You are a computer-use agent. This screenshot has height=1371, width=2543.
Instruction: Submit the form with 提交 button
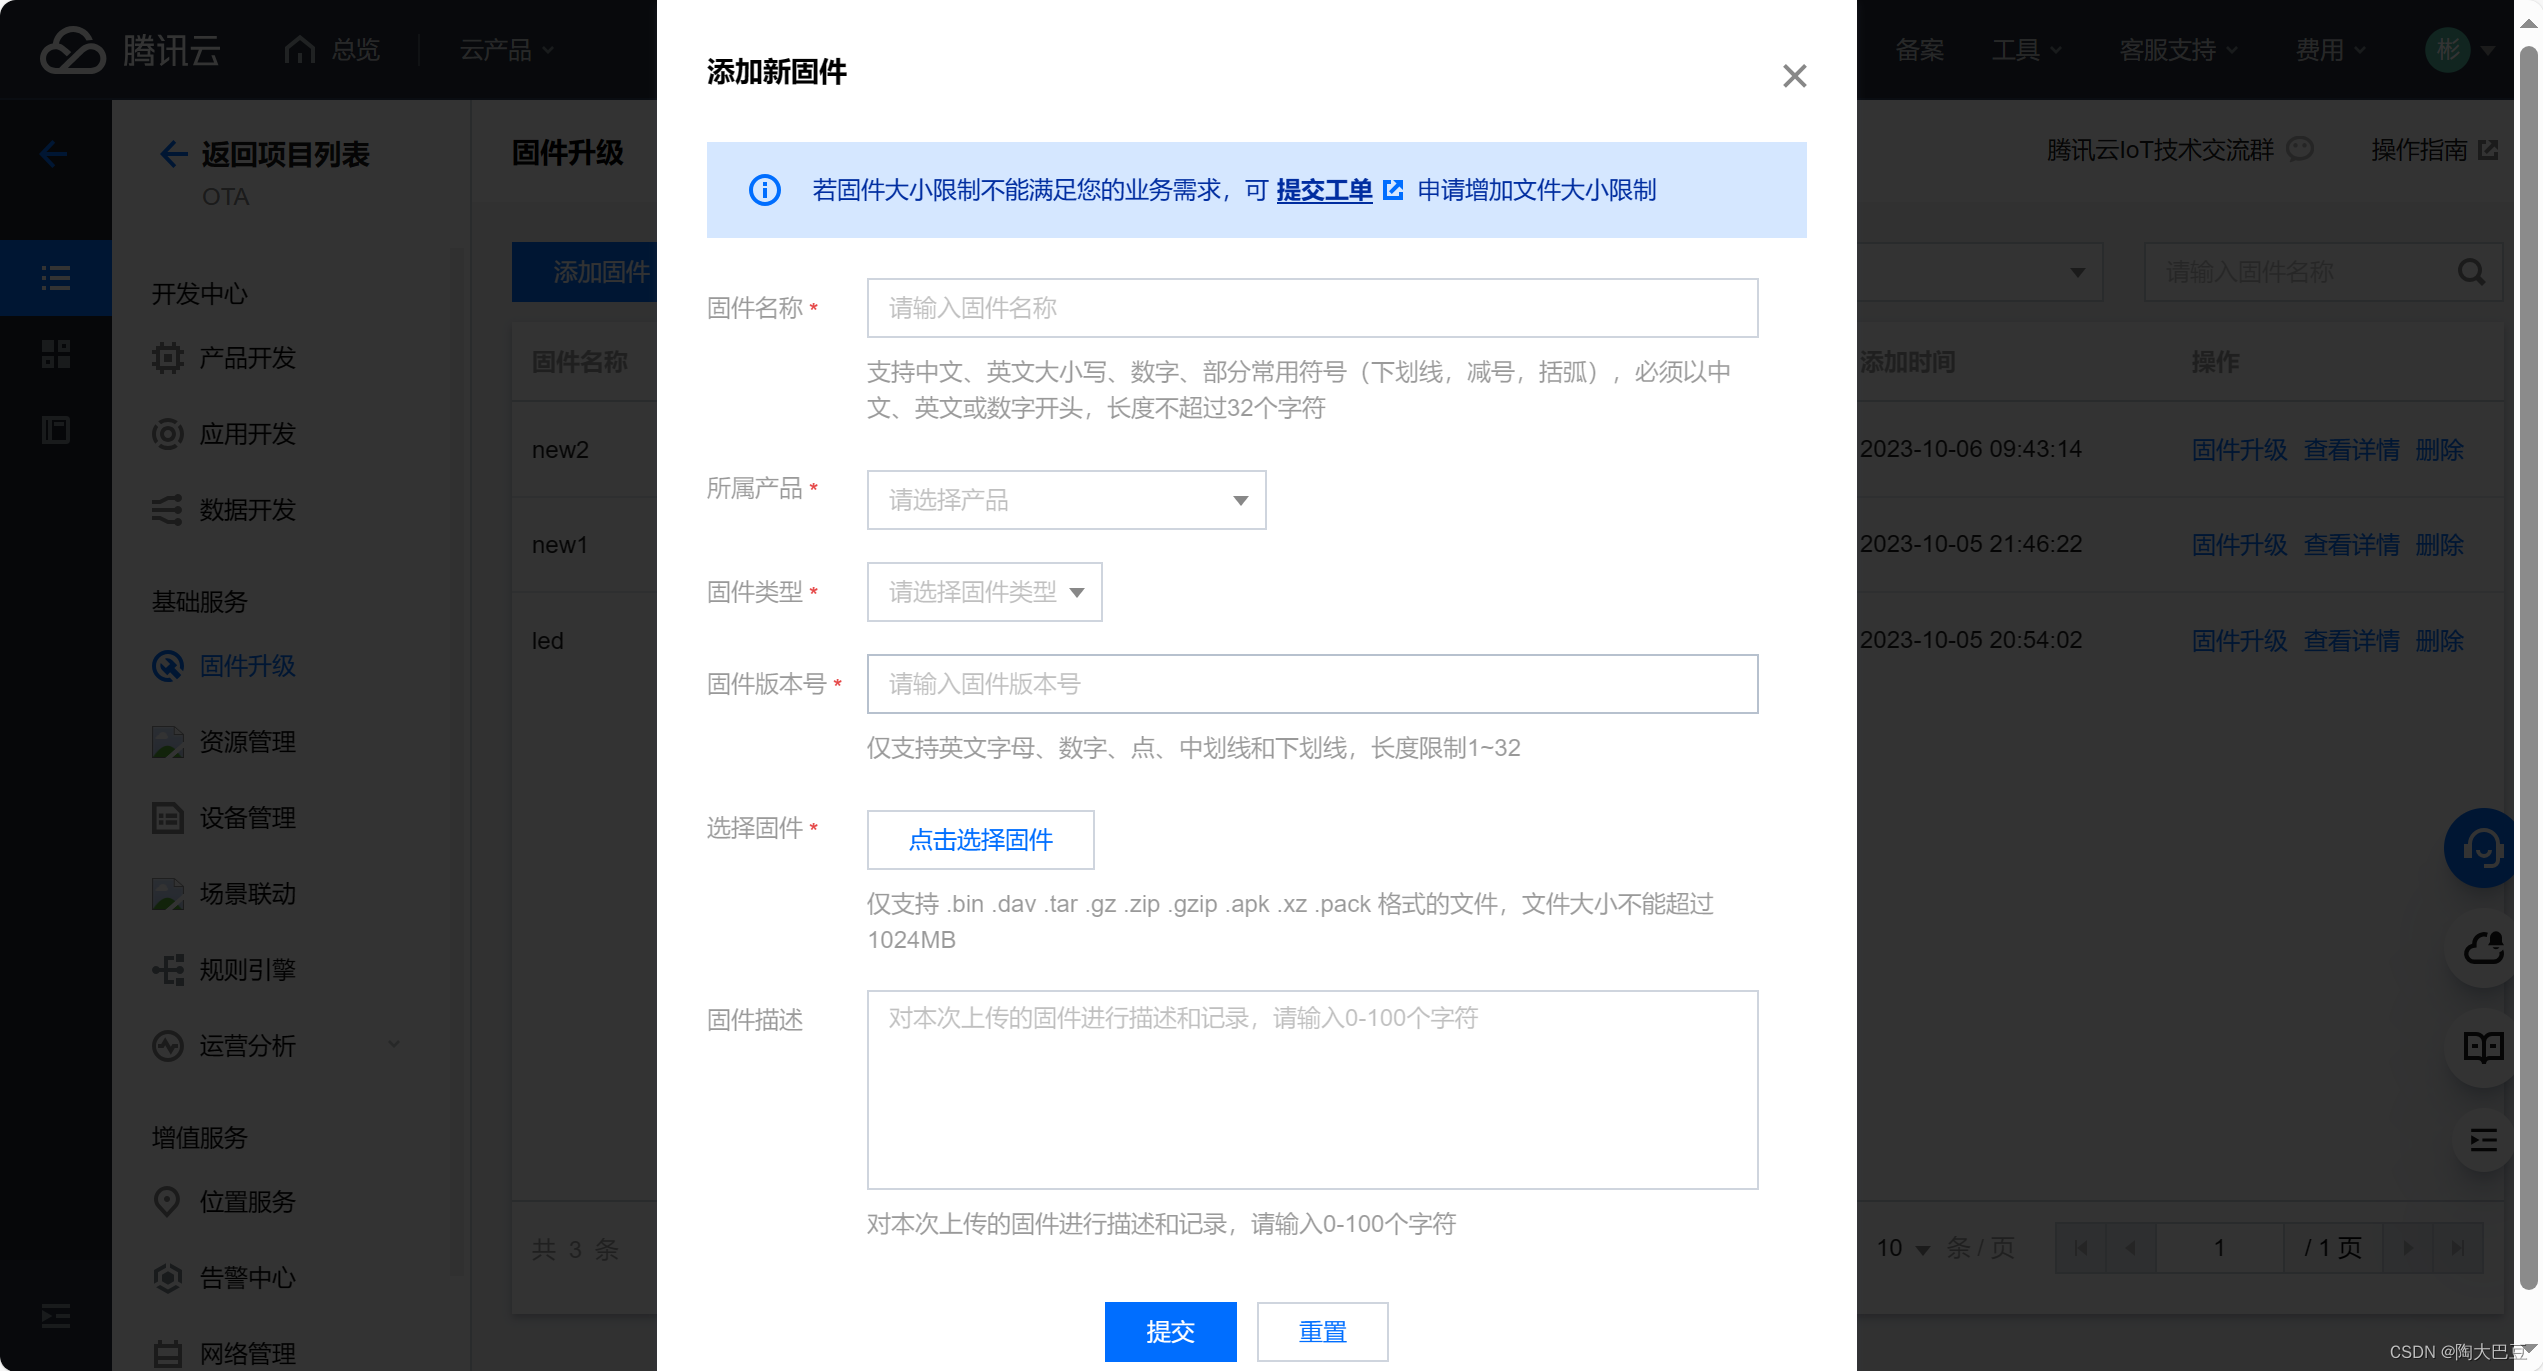coord(1170,1331)
